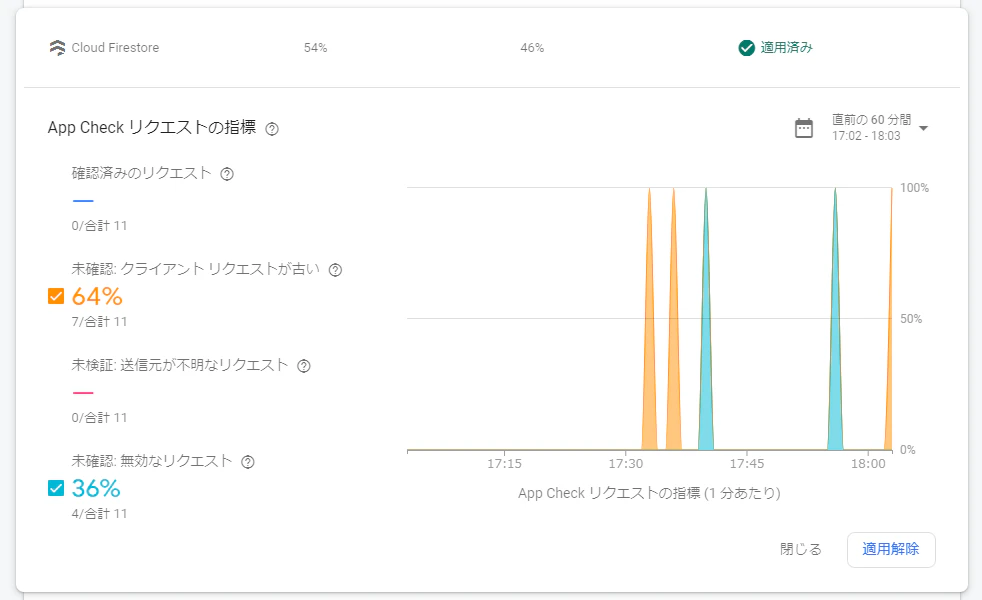
Task: Click the 未確認: 無効なリクエスト label
Action: (x=152, y=462)
